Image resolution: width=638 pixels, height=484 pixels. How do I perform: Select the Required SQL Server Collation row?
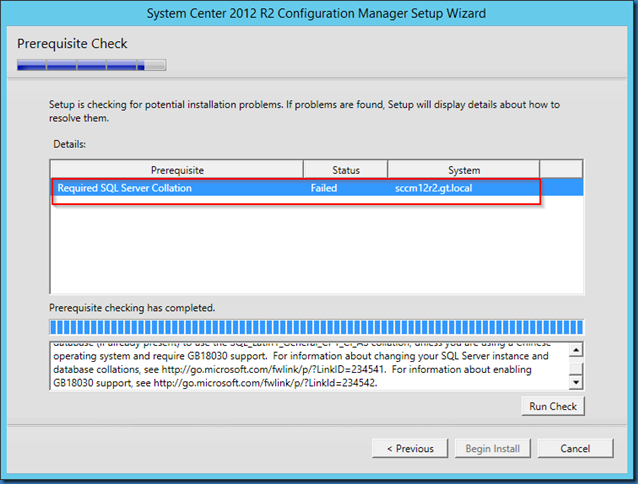click(317, 188)
